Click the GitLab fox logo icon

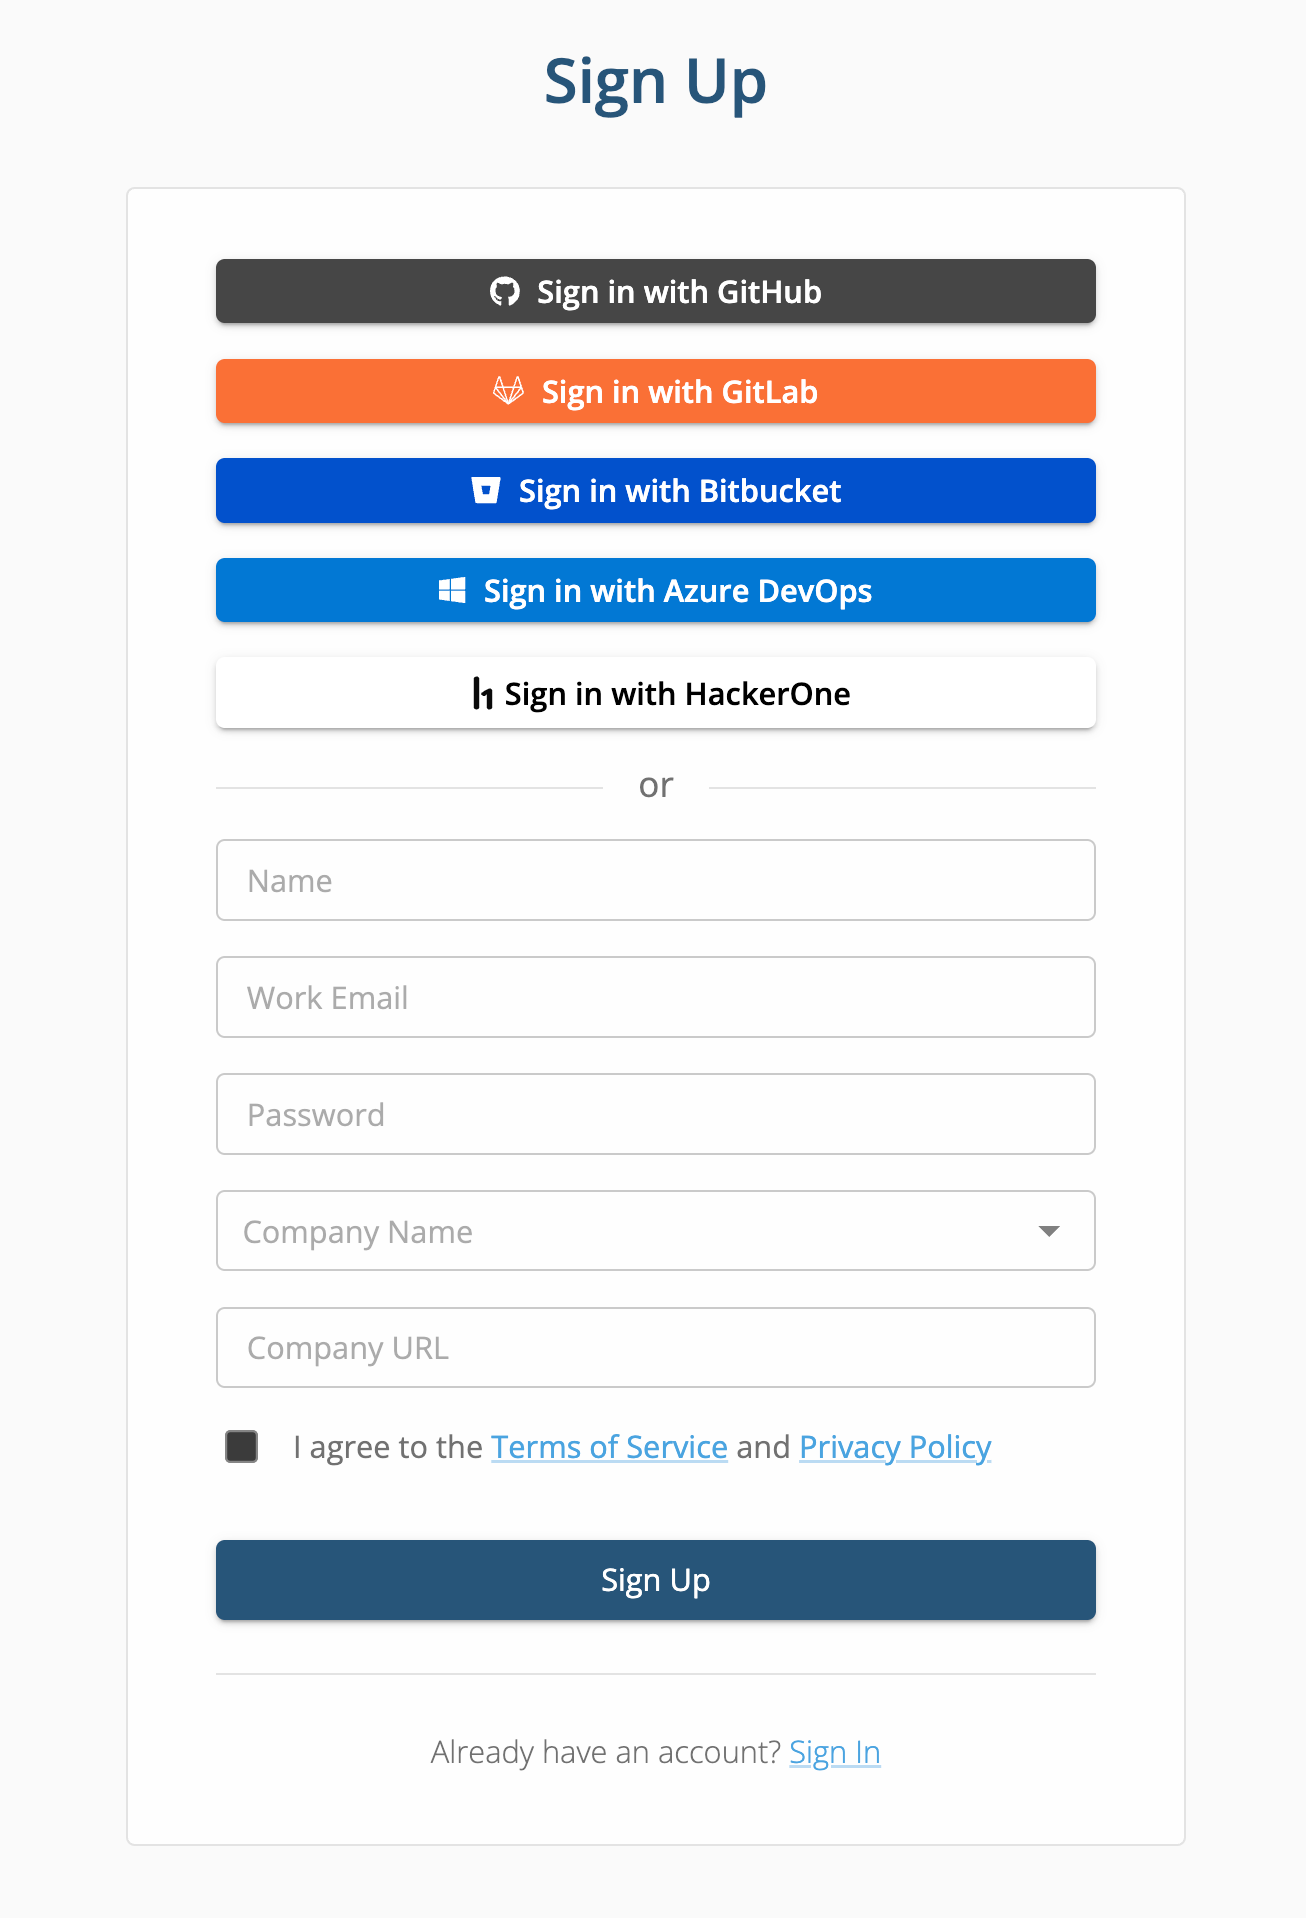508,391
